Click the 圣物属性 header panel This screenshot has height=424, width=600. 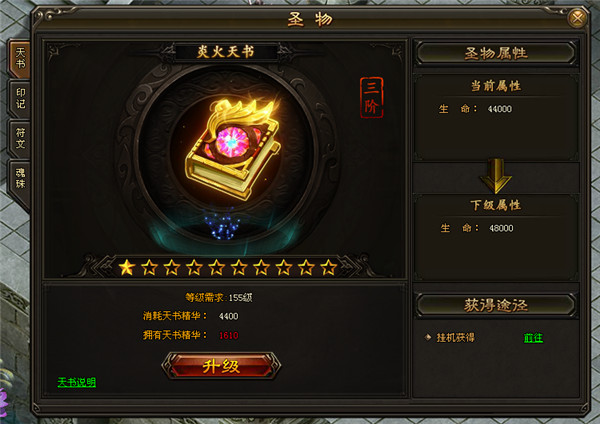[x=496, y=53]
